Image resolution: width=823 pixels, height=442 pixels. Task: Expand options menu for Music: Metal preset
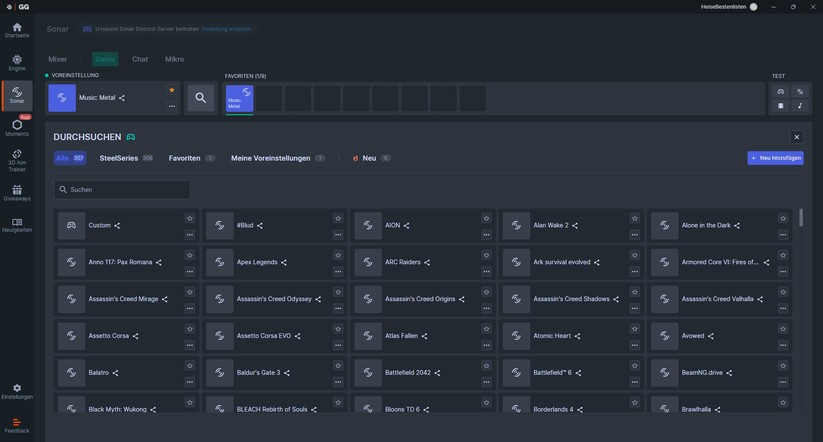tap(172, 106)
